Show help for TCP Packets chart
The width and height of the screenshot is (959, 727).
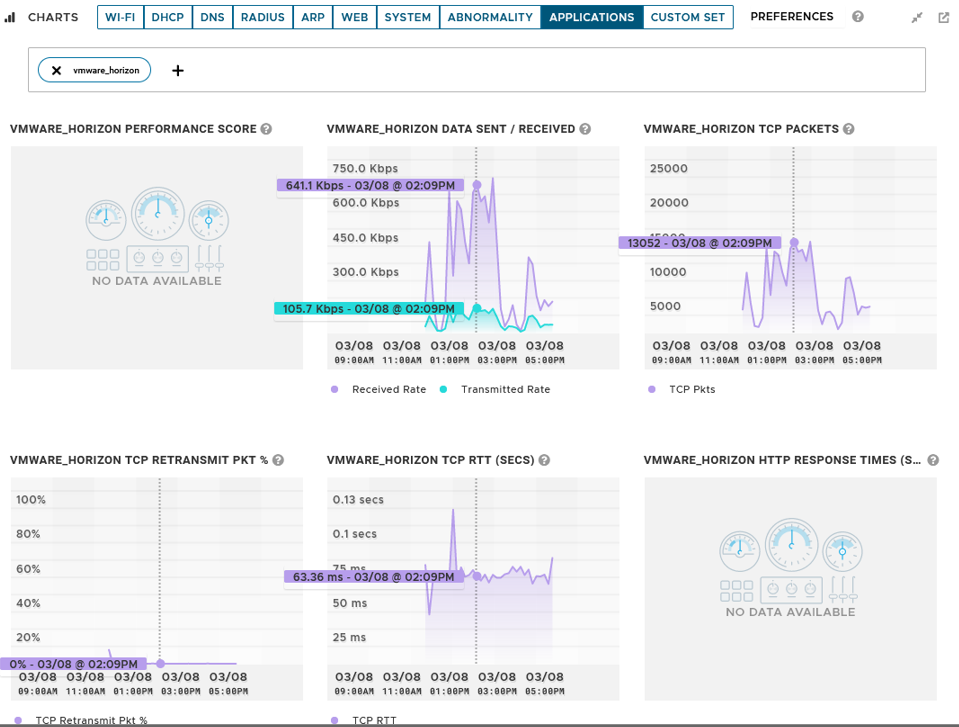coord(849,129)
